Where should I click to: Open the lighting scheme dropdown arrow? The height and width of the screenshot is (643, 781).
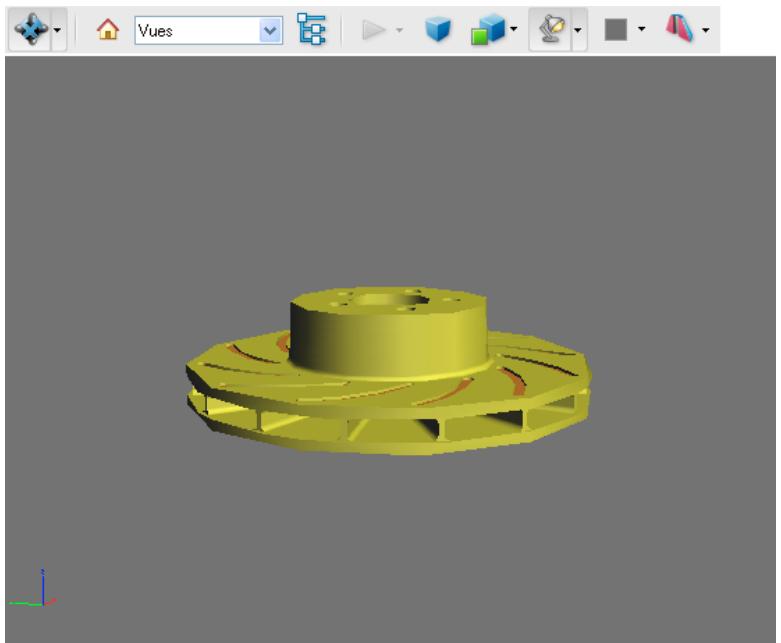578,30
